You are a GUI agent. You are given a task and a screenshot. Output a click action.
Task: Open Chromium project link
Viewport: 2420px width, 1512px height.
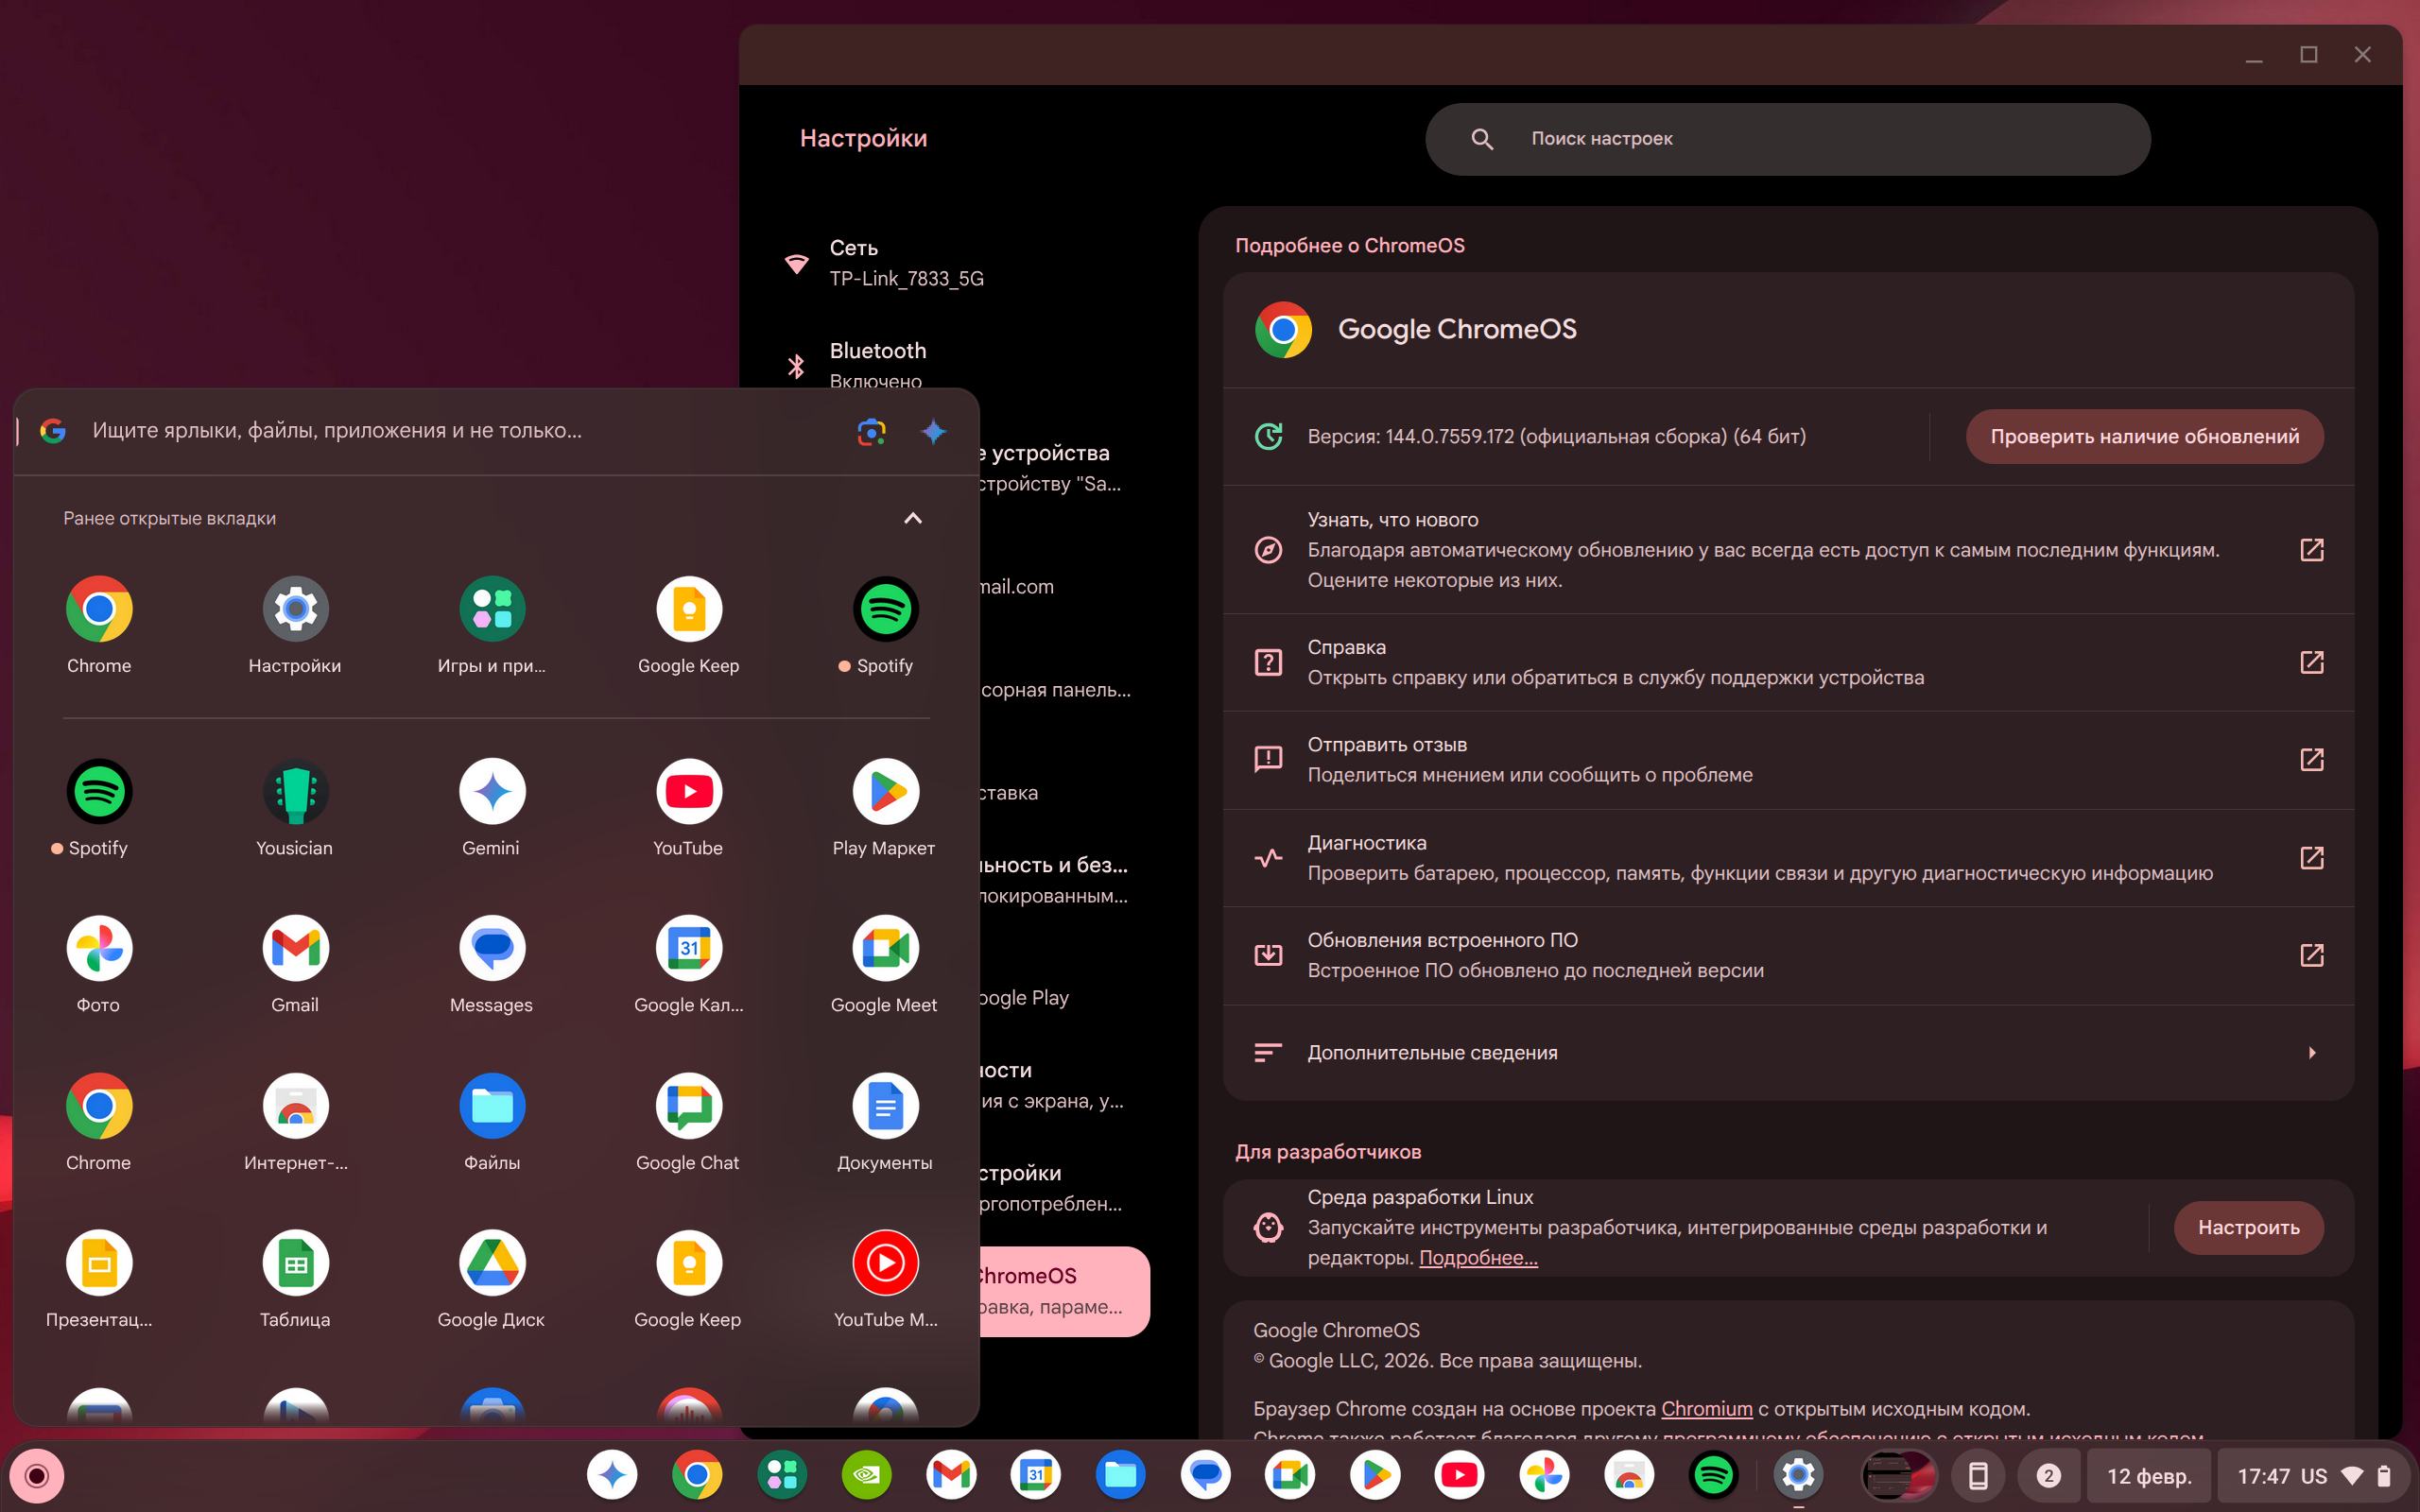tap(1706, 1409)
